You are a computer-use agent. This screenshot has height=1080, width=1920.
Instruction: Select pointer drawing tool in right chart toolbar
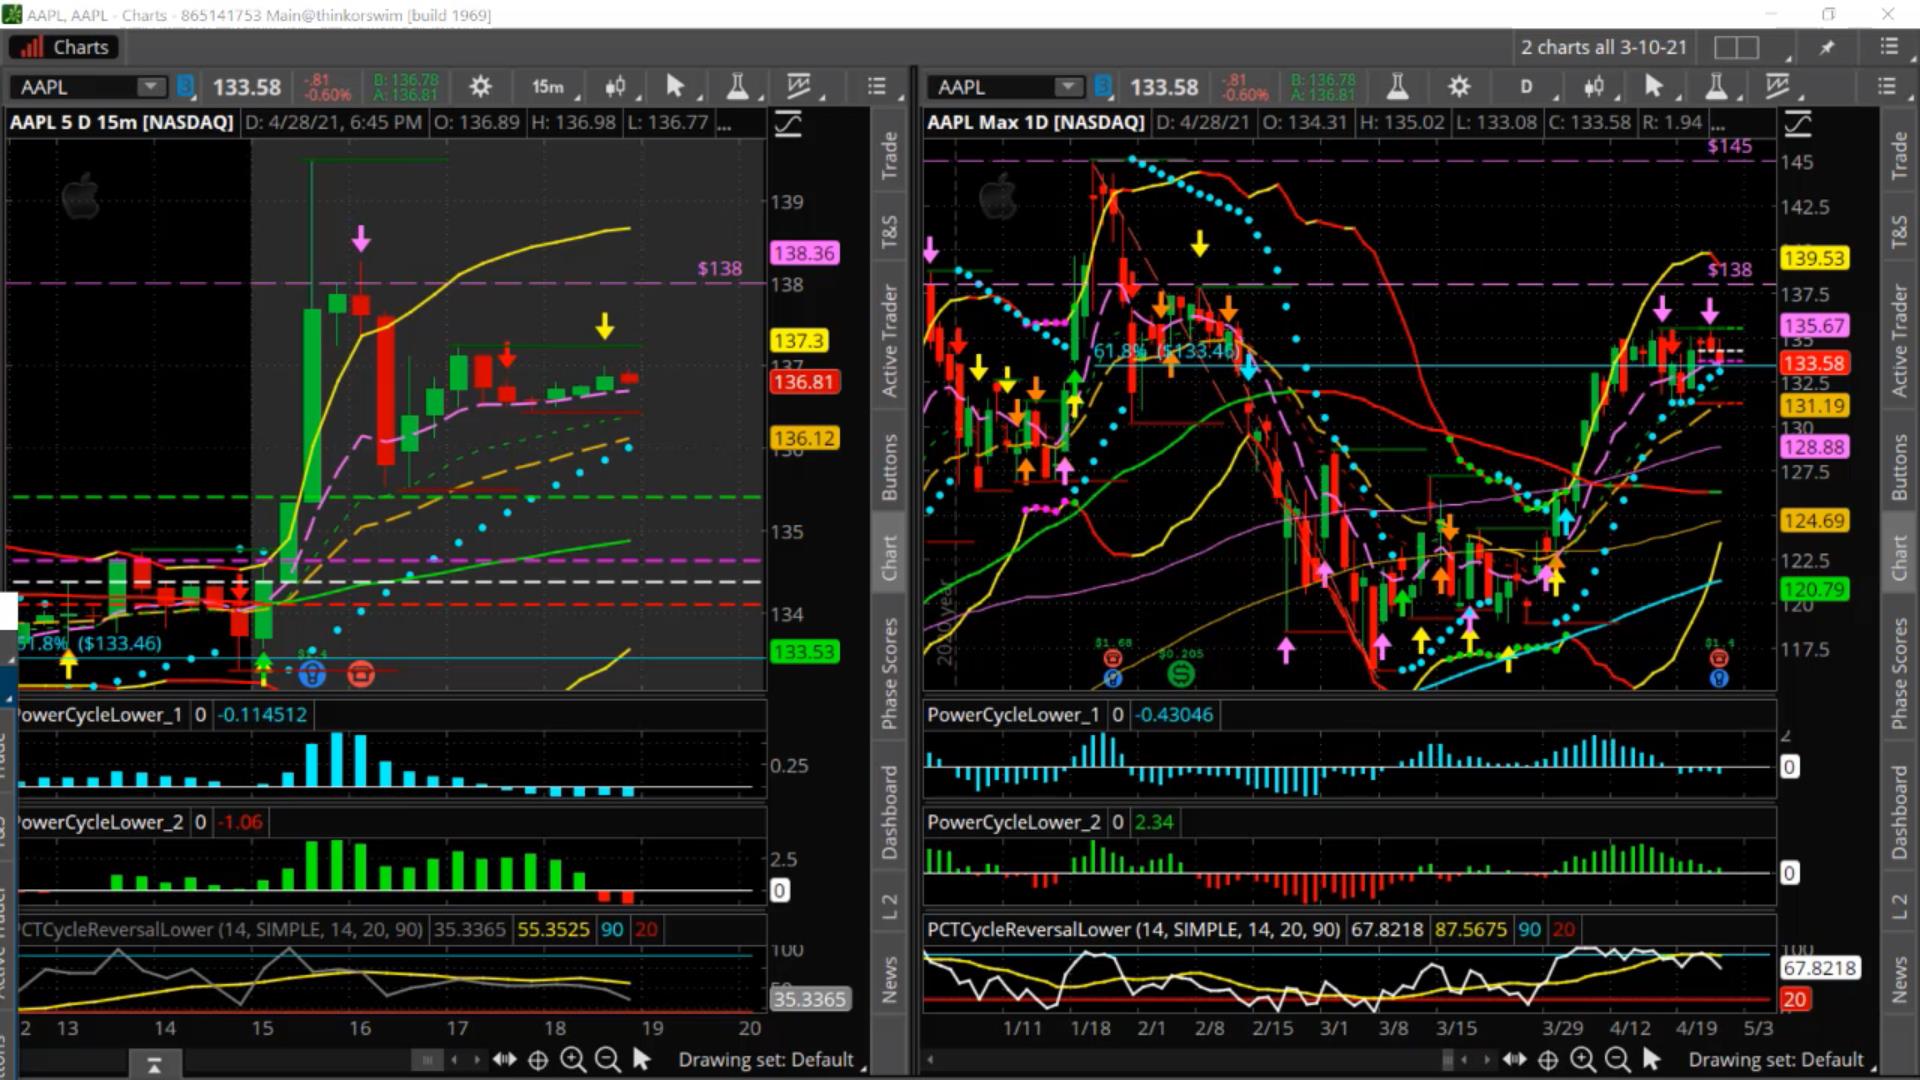(1654, 87)
